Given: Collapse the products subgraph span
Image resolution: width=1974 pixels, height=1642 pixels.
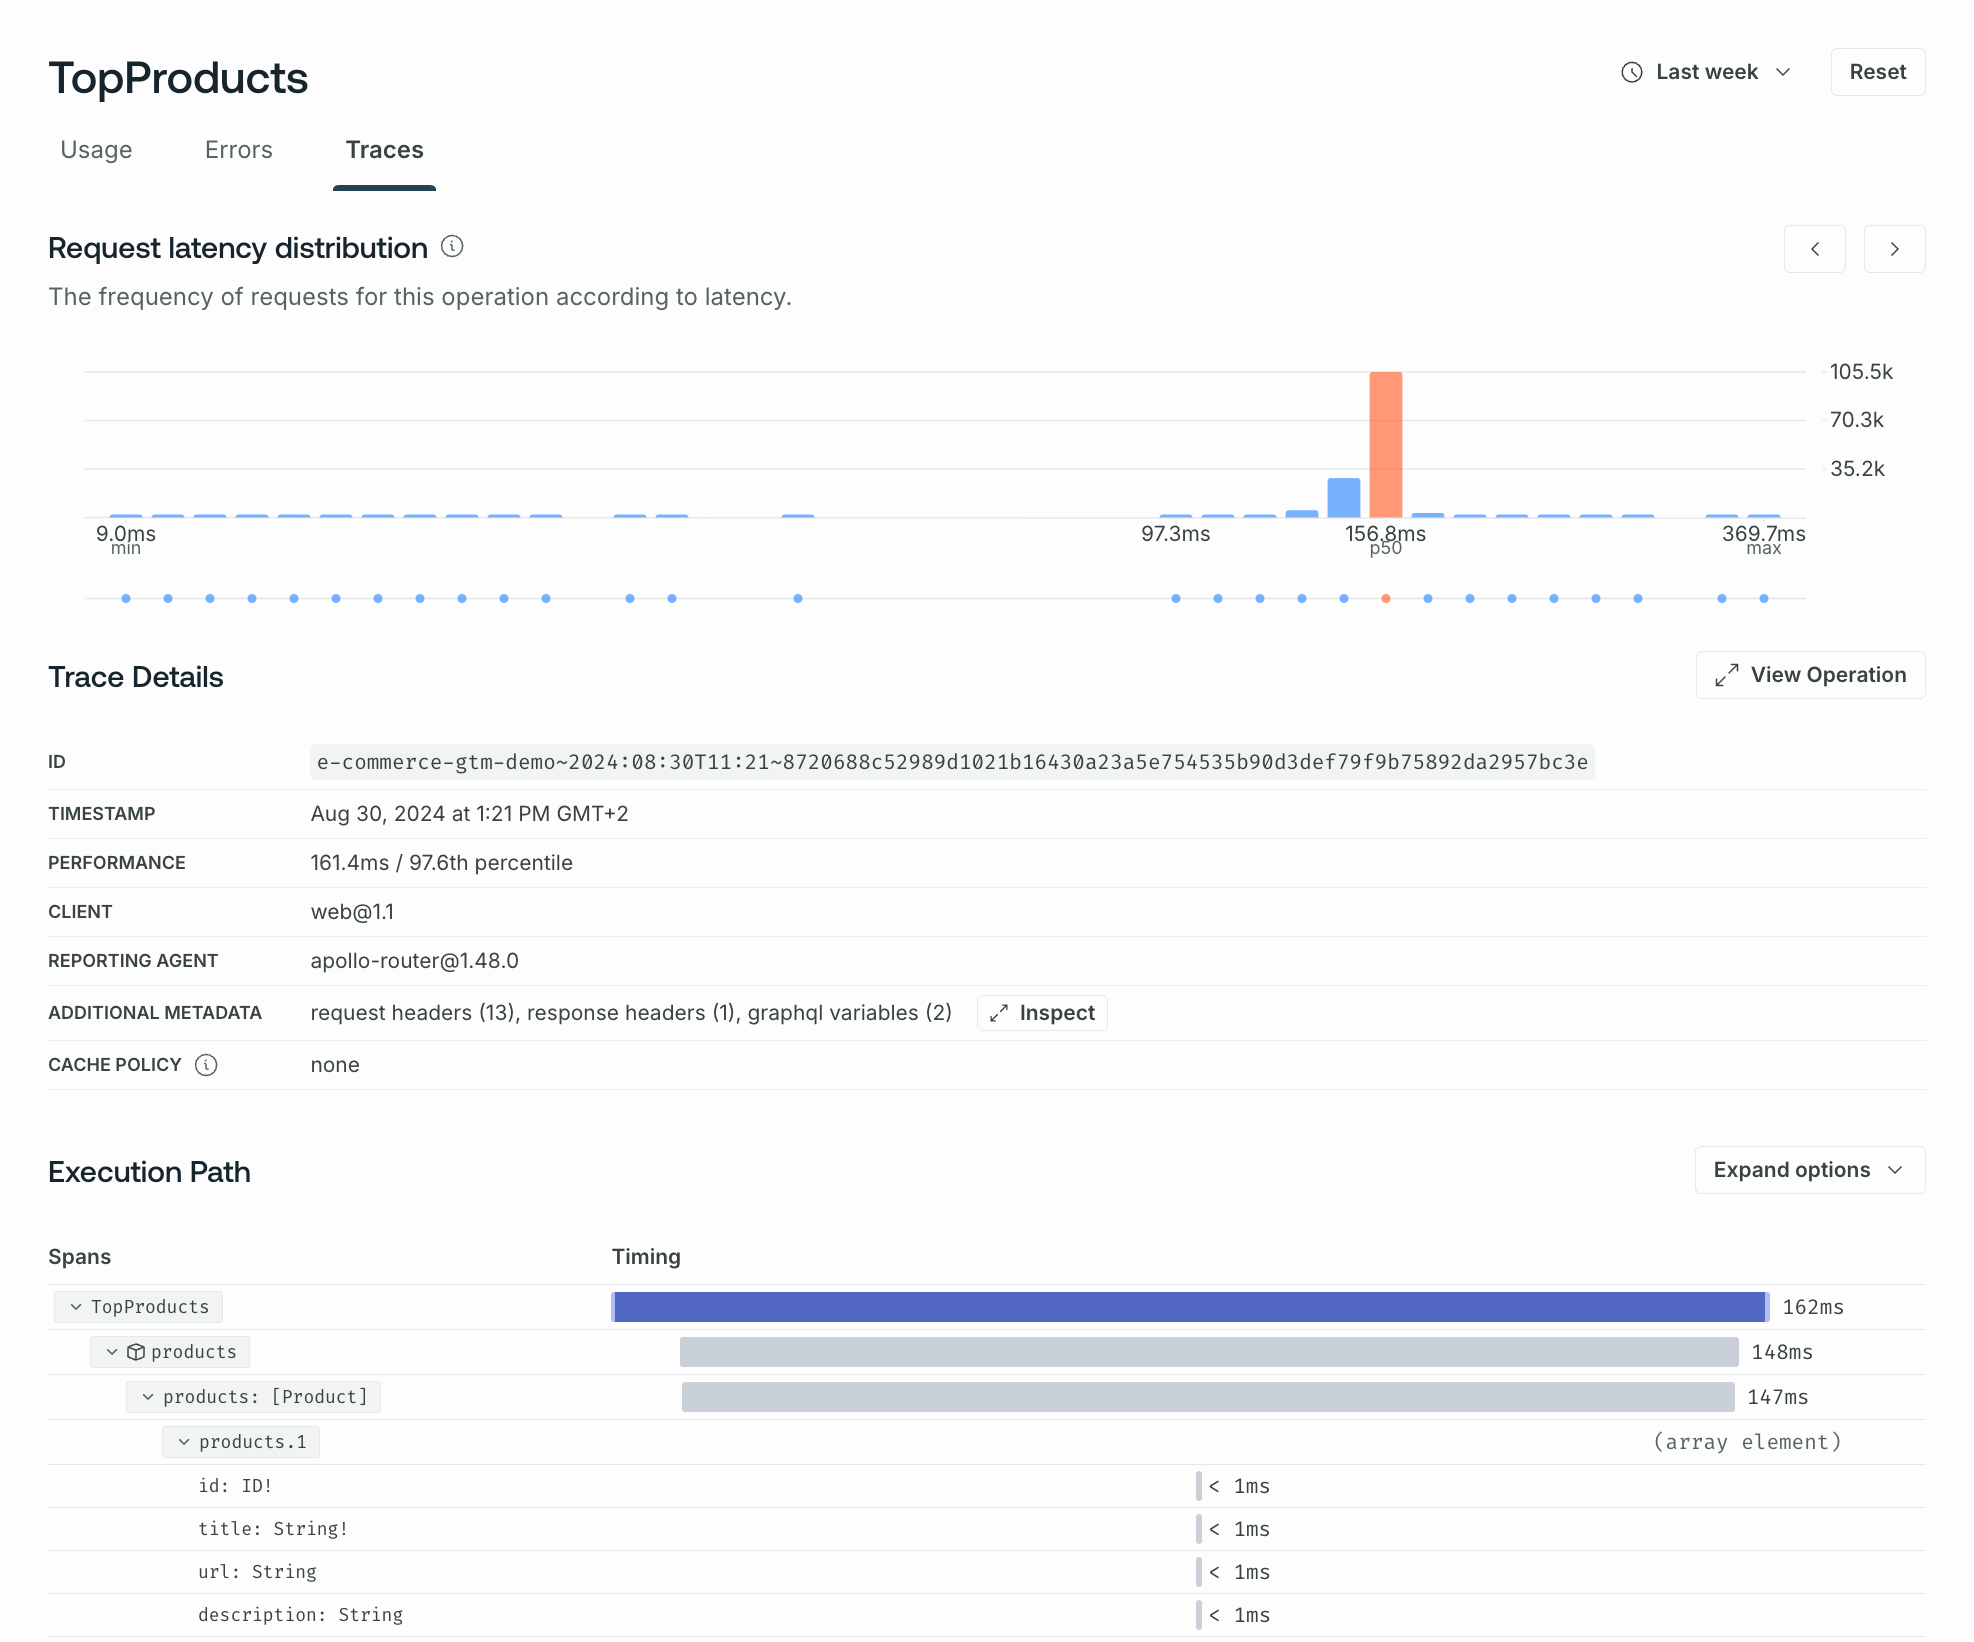Looking at the screenshot, I should [112, 1352].
